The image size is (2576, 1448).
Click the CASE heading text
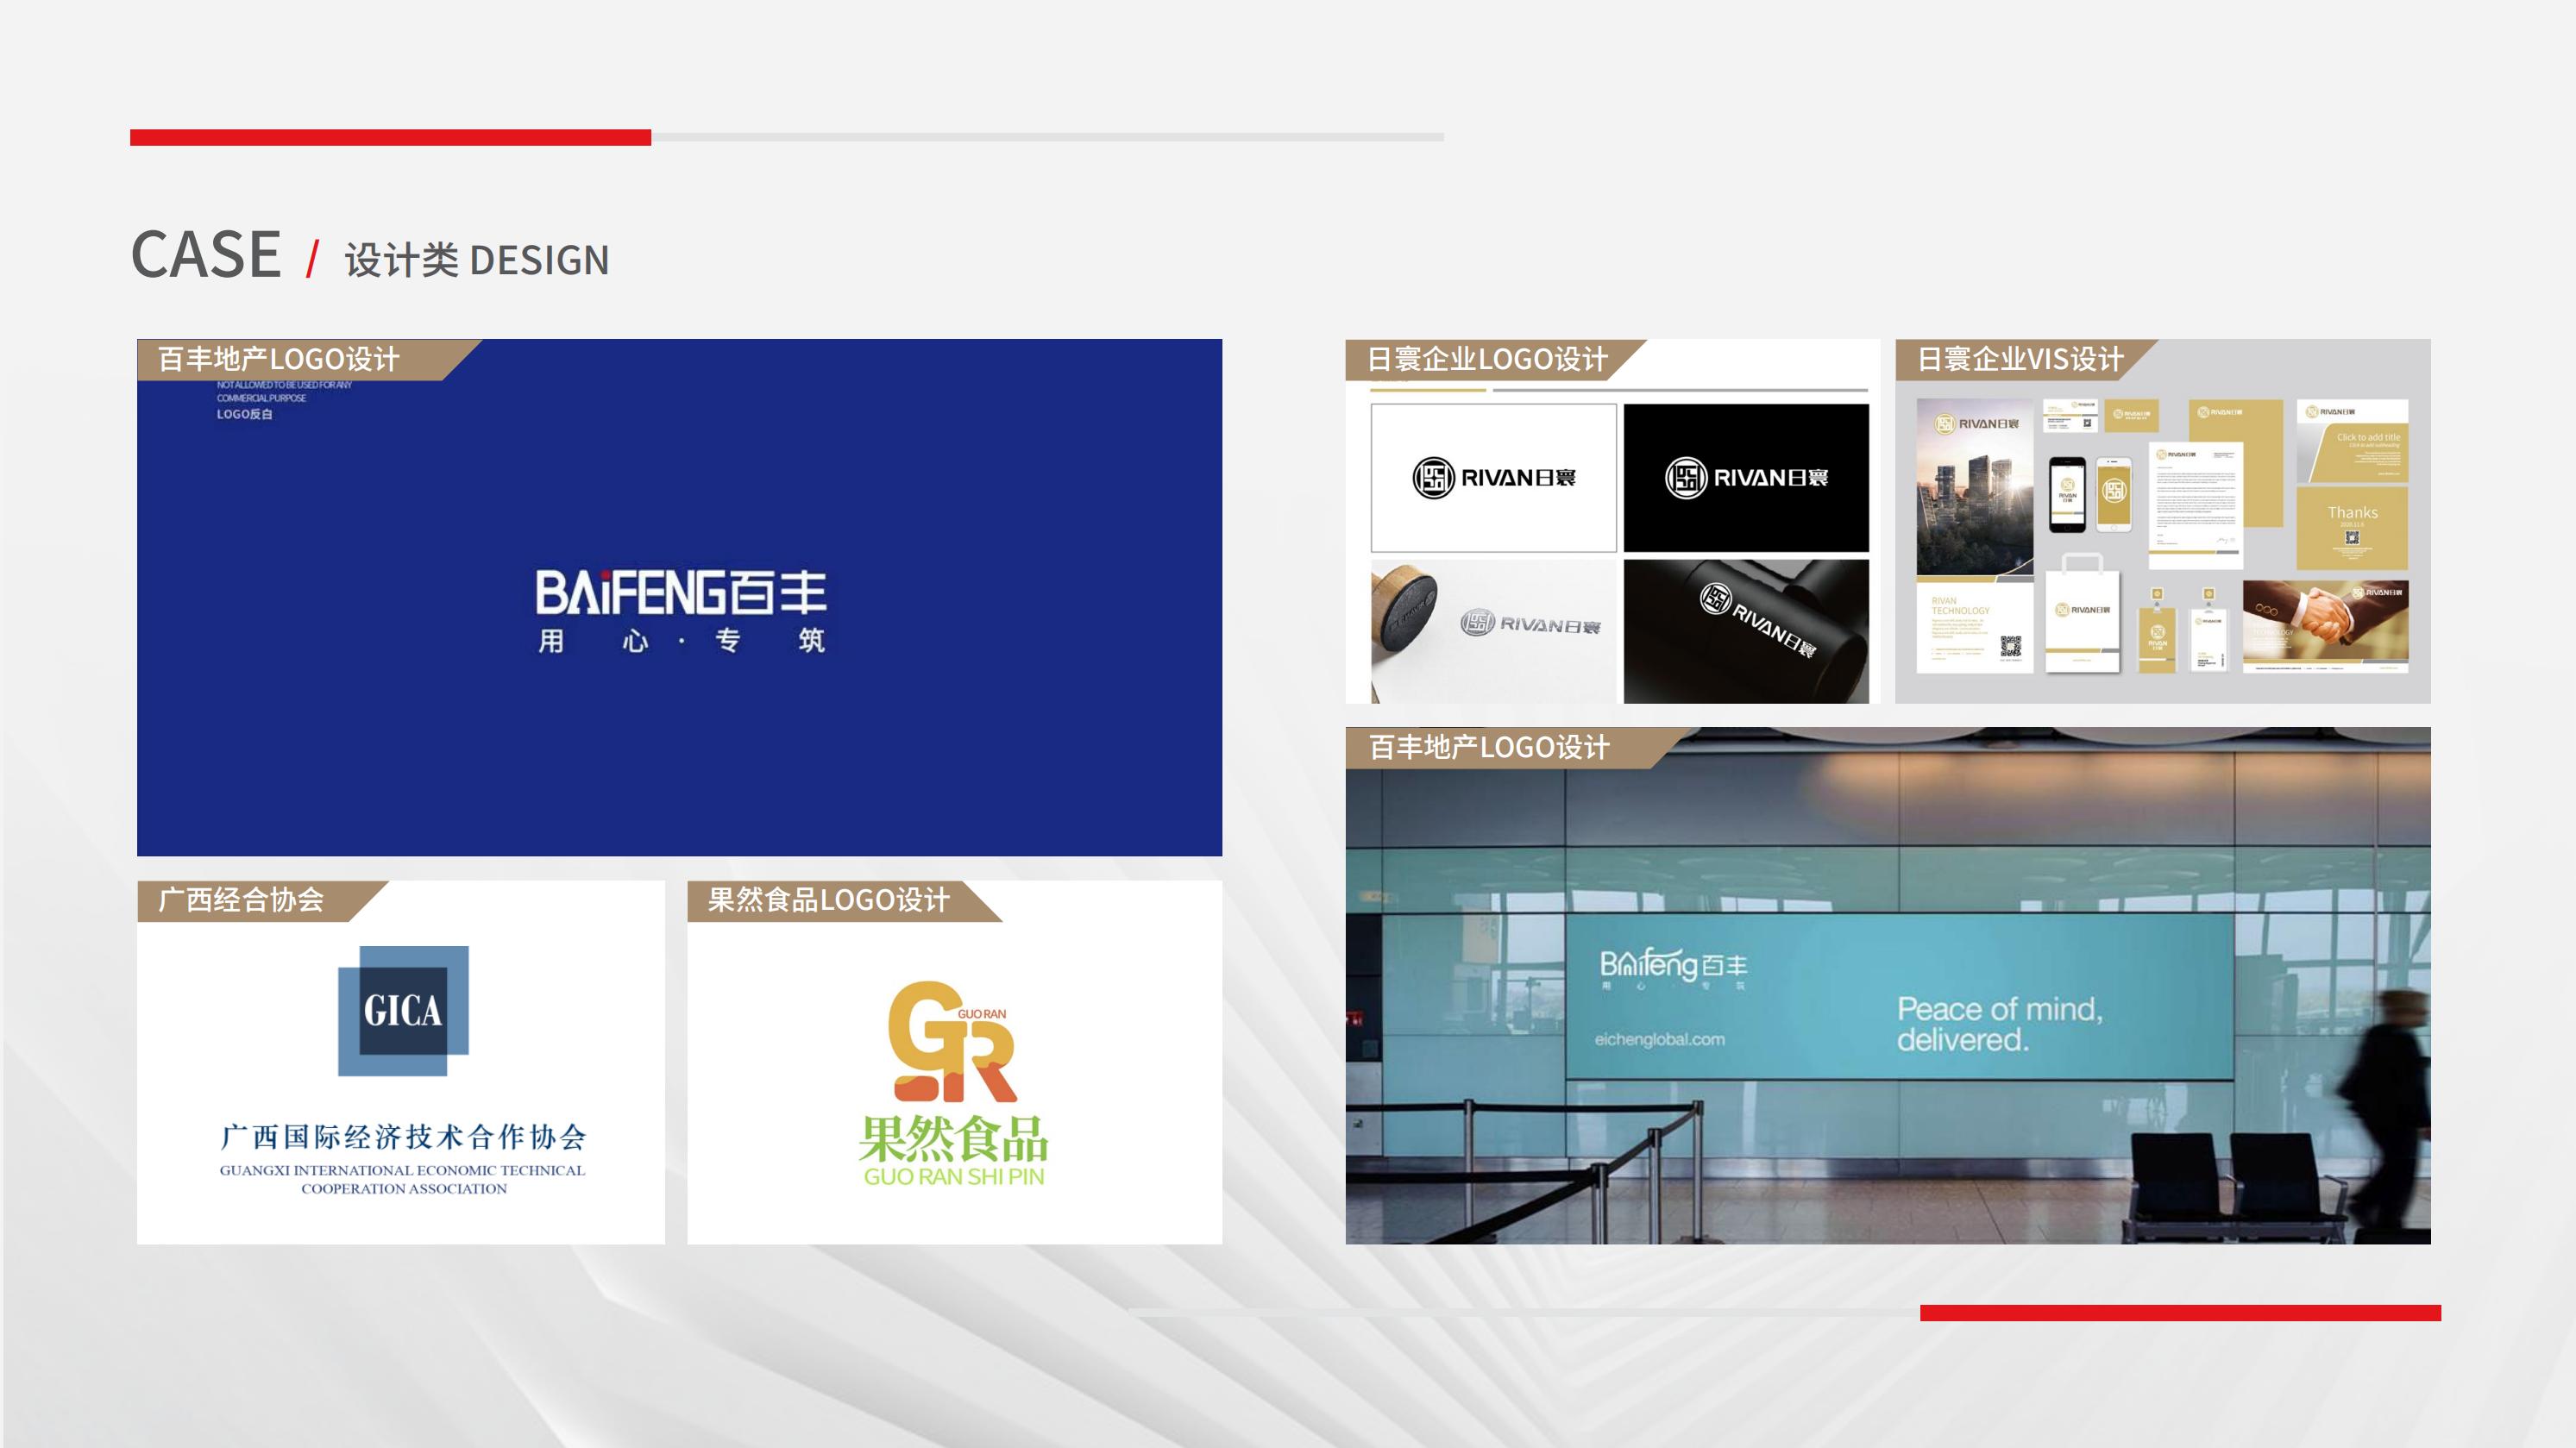[x=206, y=254]
